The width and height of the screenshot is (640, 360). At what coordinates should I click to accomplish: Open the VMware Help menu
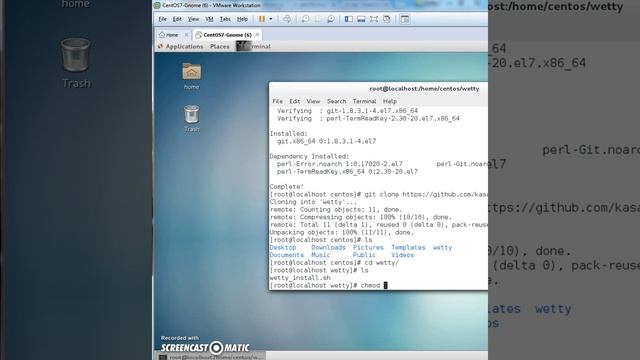[x=242, y=19]
